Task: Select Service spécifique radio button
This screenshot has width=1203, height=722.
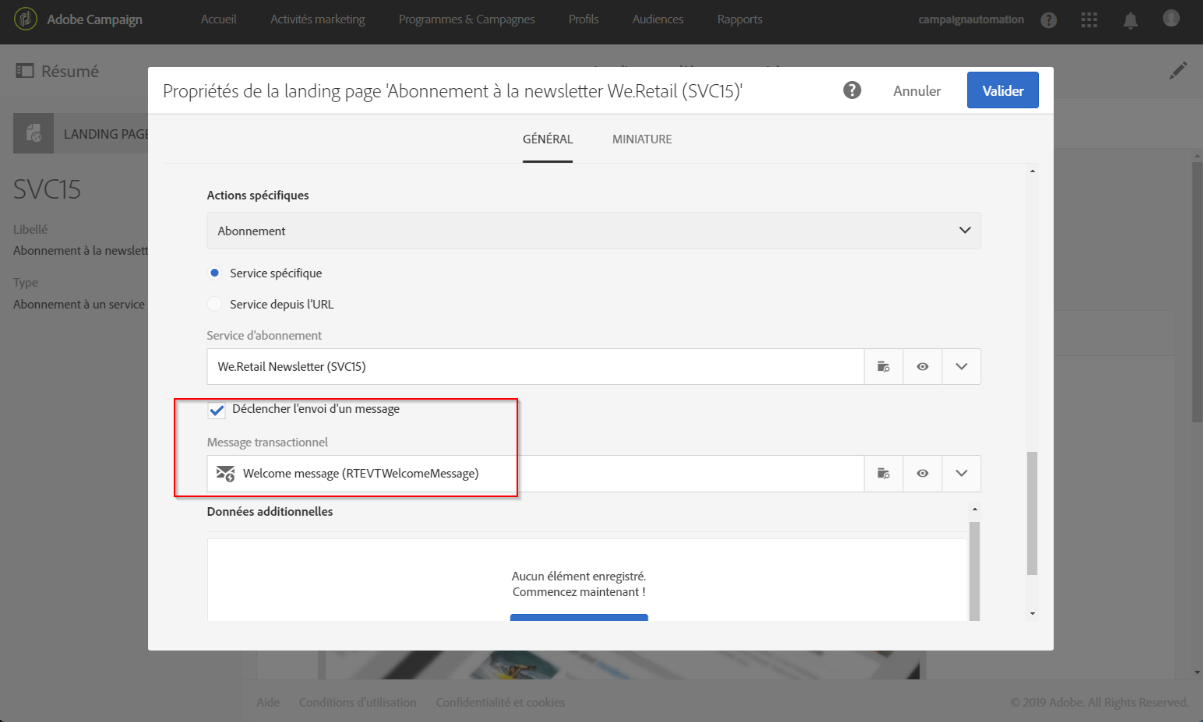Action: tap(214, 273)
